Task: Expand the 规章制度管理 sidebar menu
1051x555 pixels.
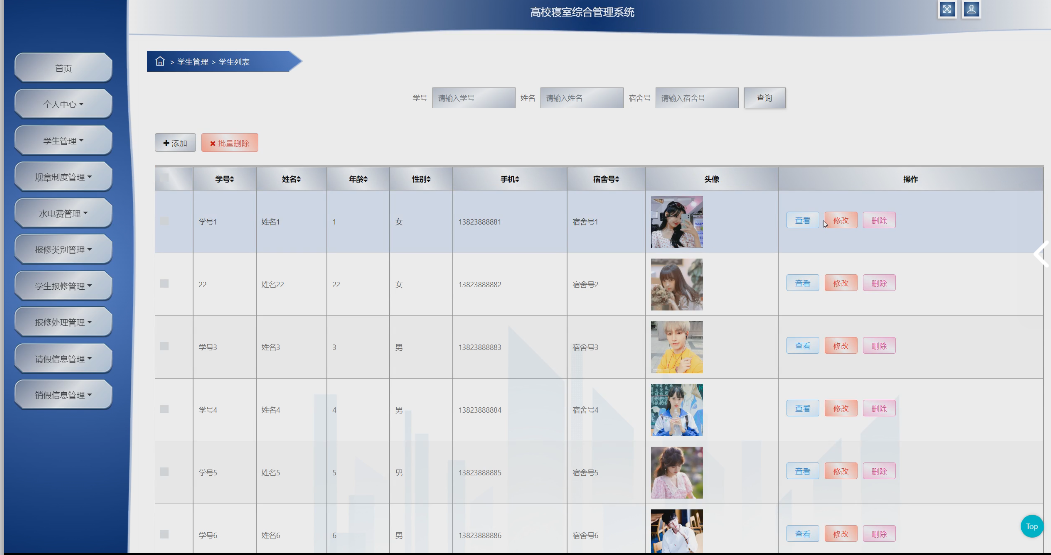Action: point(63,177)
